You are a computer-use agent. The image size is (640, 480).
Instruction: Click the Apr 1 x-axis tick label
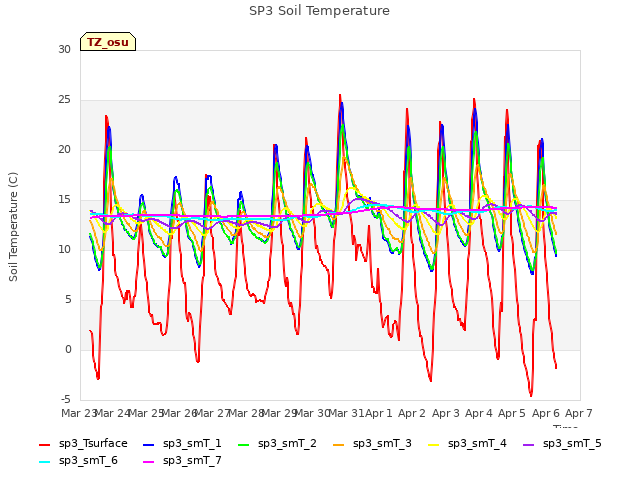click(378, 413)
